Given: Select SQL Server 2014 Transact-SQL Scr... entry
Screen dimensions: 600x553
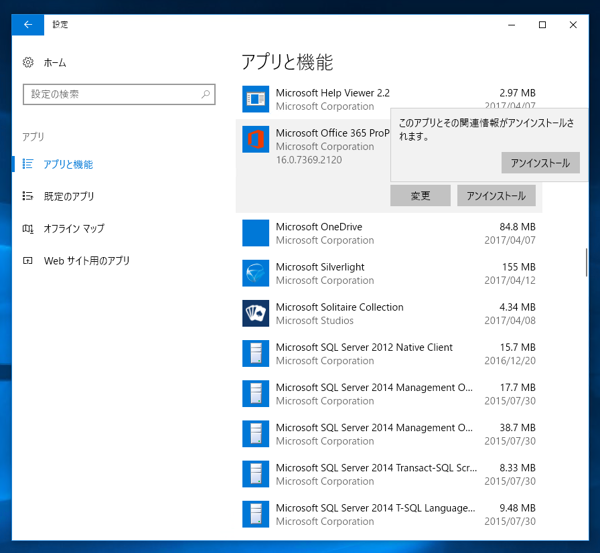Looking at the screenshot, I should click(389, 474).
